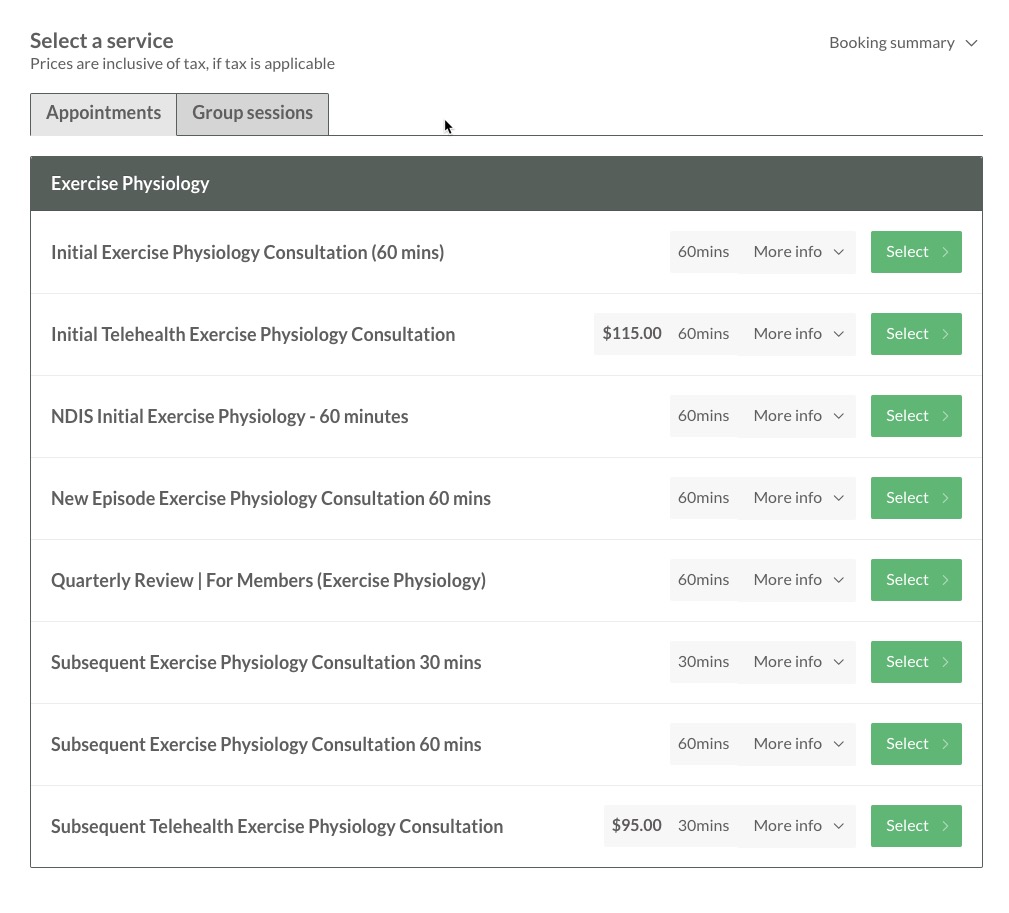
Task: Select Initial Telehealth Exercise Physiology Consultation
Action: click(x=916, y=334)
